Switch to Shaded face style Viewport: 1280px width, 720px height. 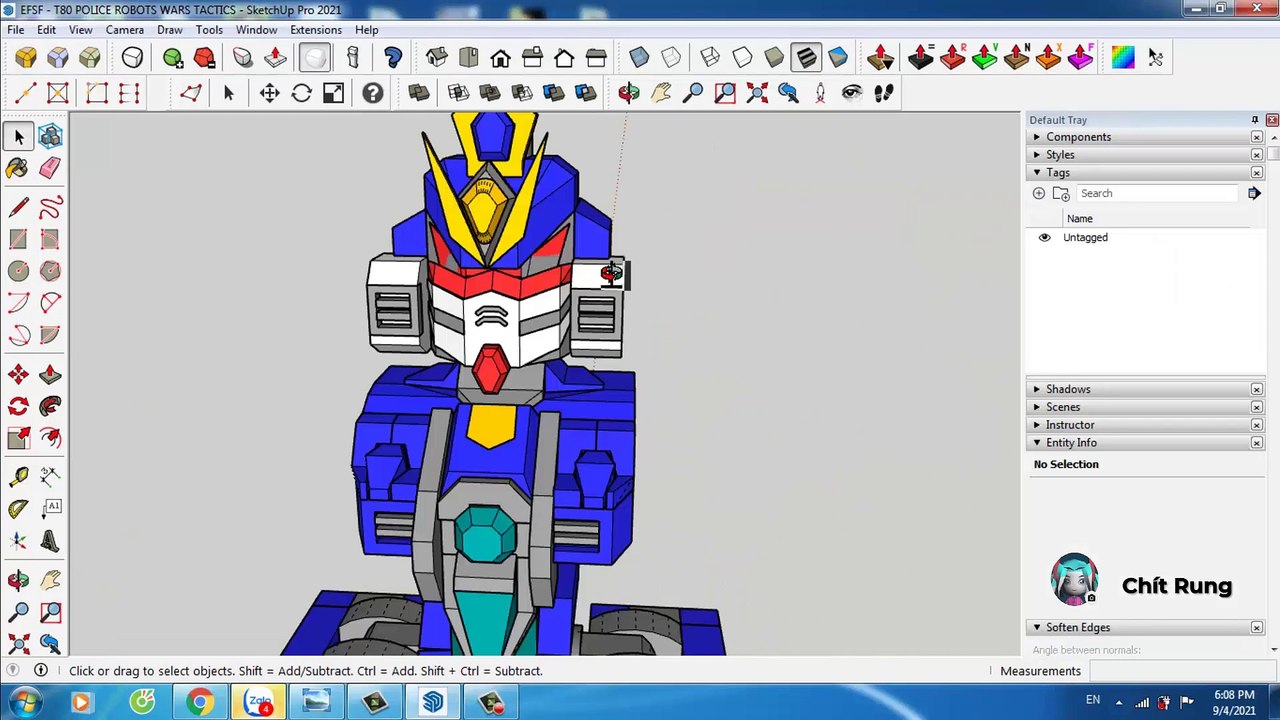pyautogui.click(x=774, y=57)
